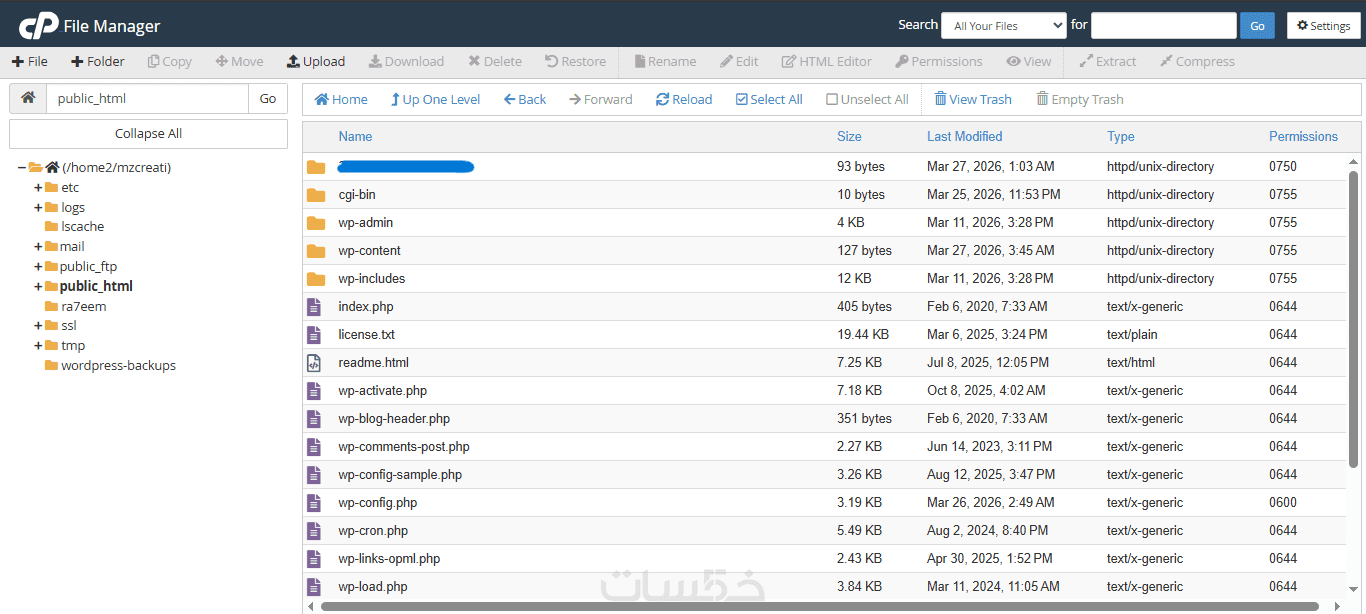This screenshot has width=1366, height=614.
Task: Click the cPanel logo icon
Action: [x=38, y=25]
